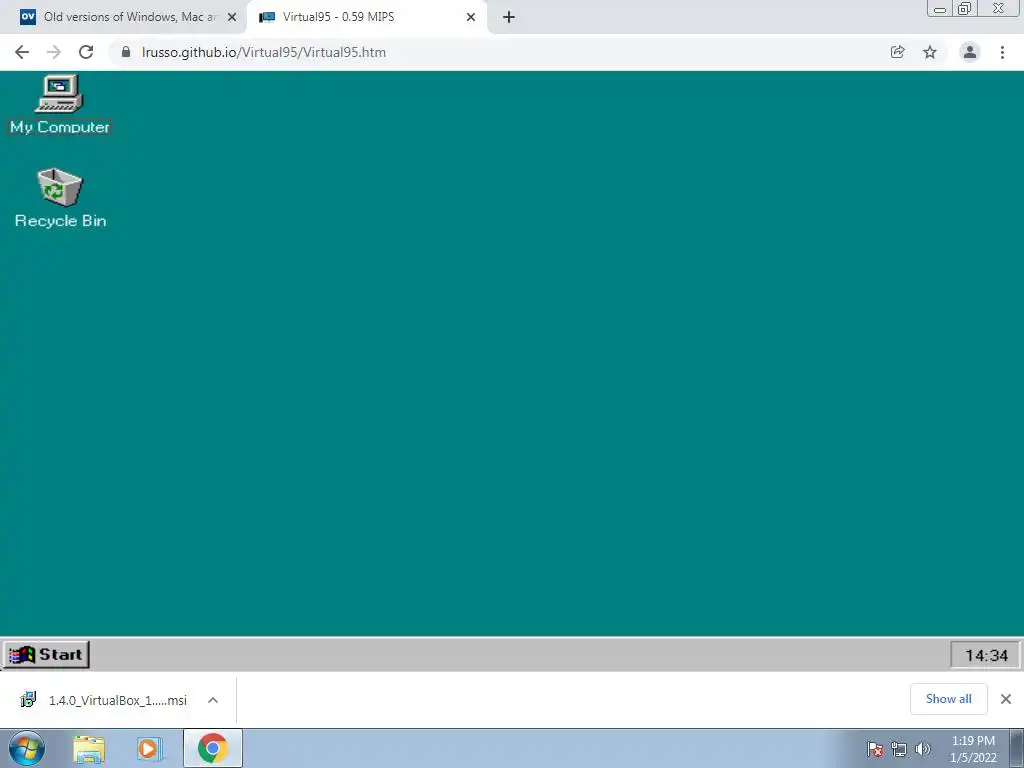
Task: Open the volume speaker tray icon
Action: (x=923, y=749)
